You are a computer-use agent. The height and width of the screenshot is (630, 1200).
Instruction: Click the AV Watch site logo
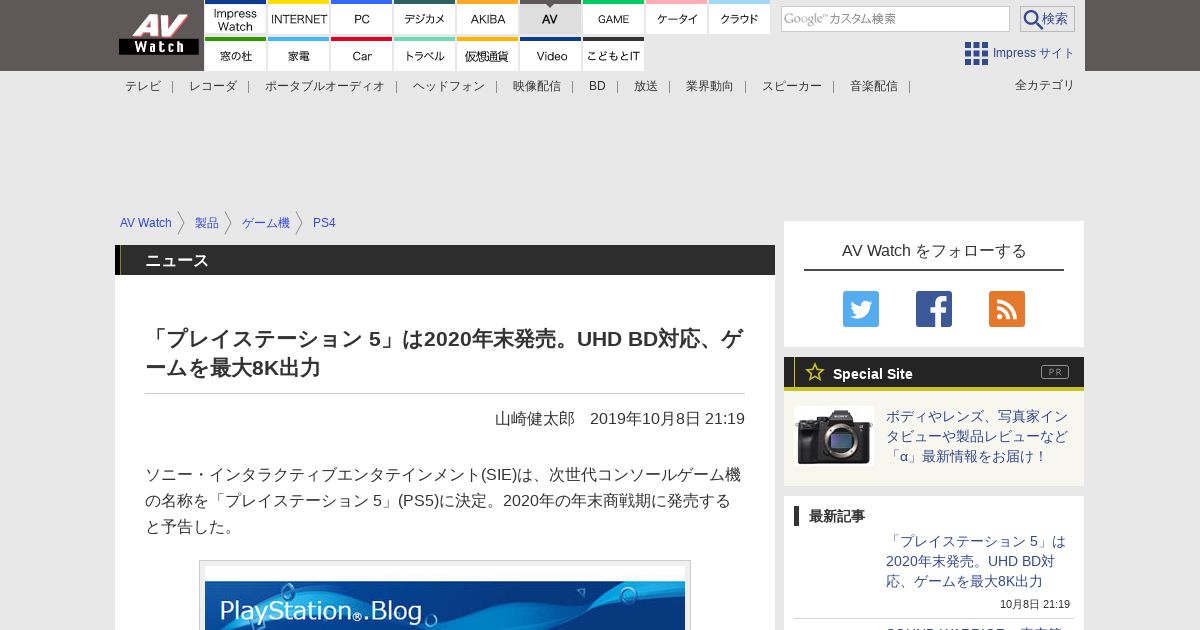pos(159,34)
